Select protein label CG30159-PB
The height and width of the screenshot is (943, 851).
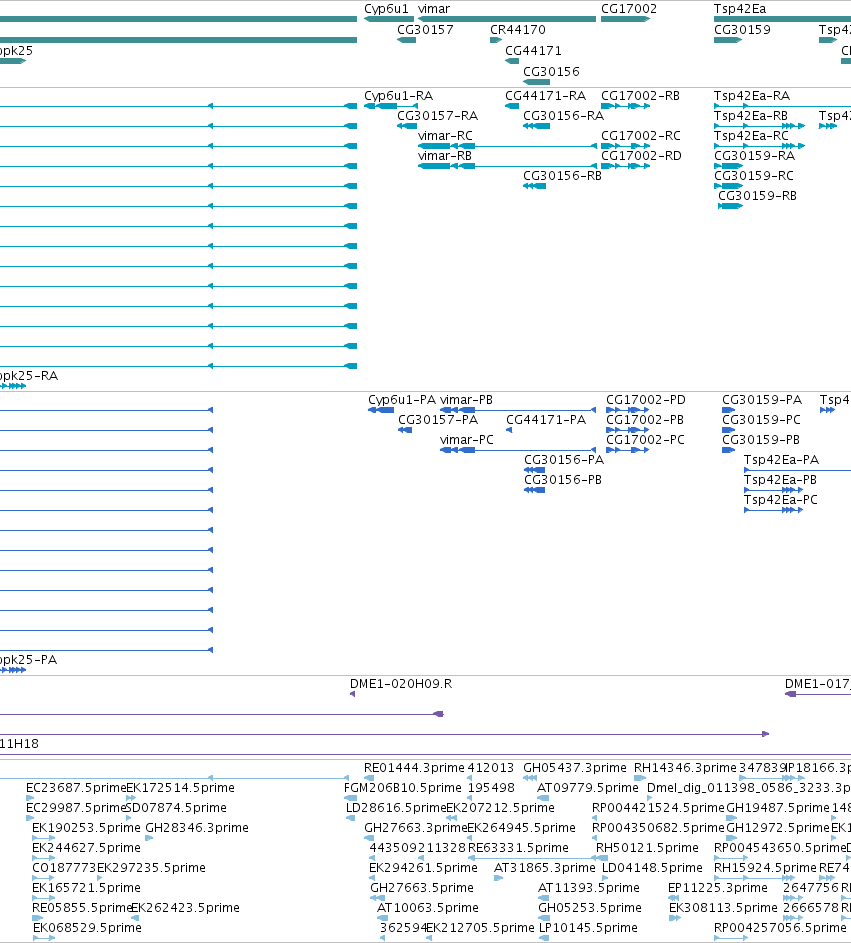point(761,440)
